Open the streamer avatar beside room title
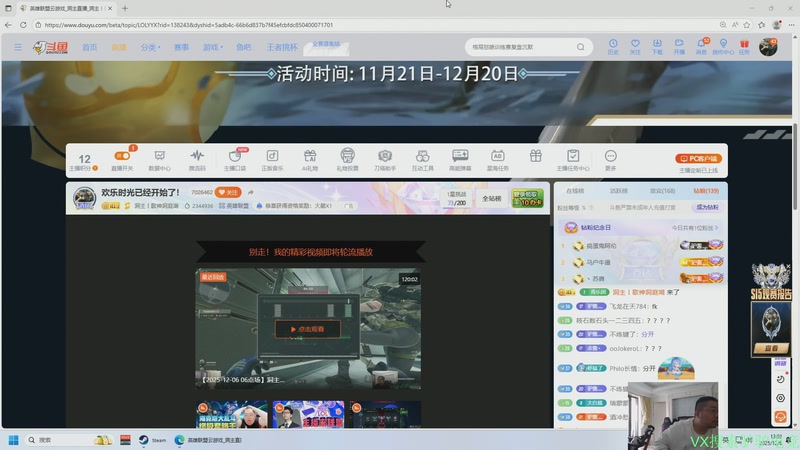The height and width of the screenshot is (450, 800). point(84,198)
